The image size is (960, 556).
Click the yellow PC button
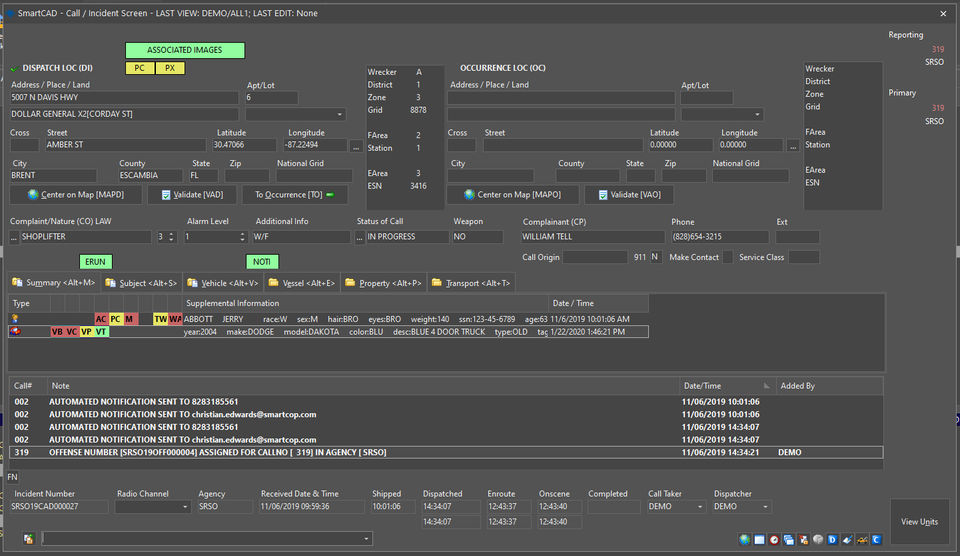click(140, 68)
